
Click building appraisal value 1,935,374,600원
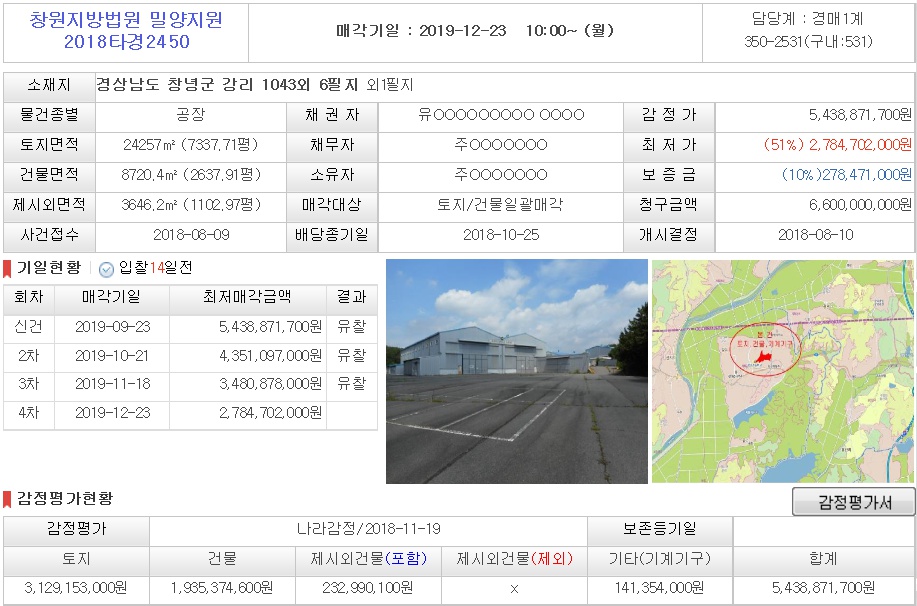pos(222,588)
